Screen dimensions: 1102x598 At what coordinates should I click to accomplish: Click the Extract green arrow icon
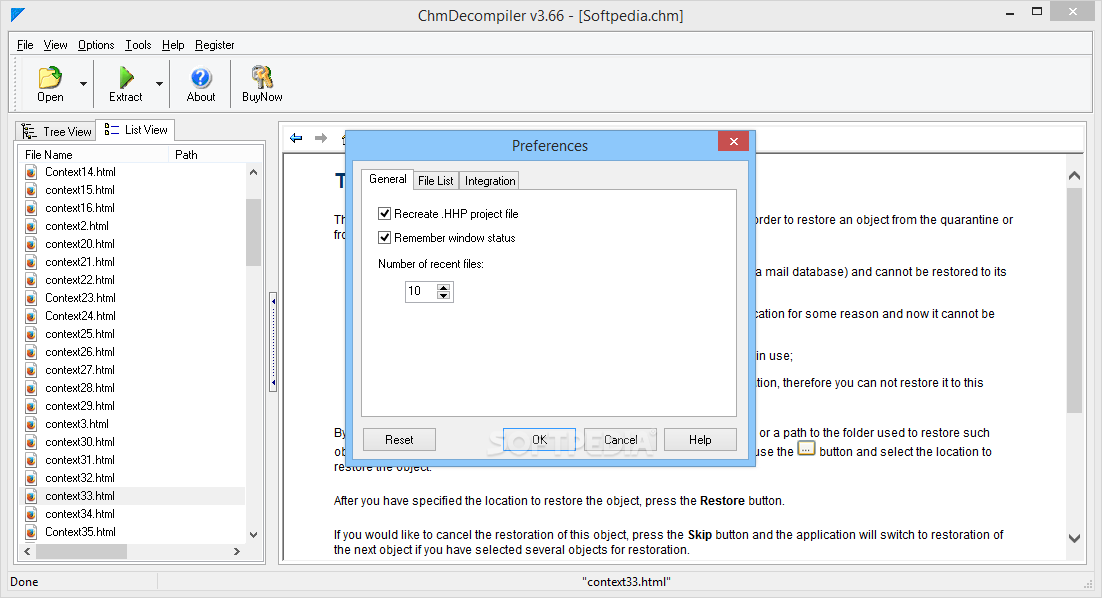[126, 77]
